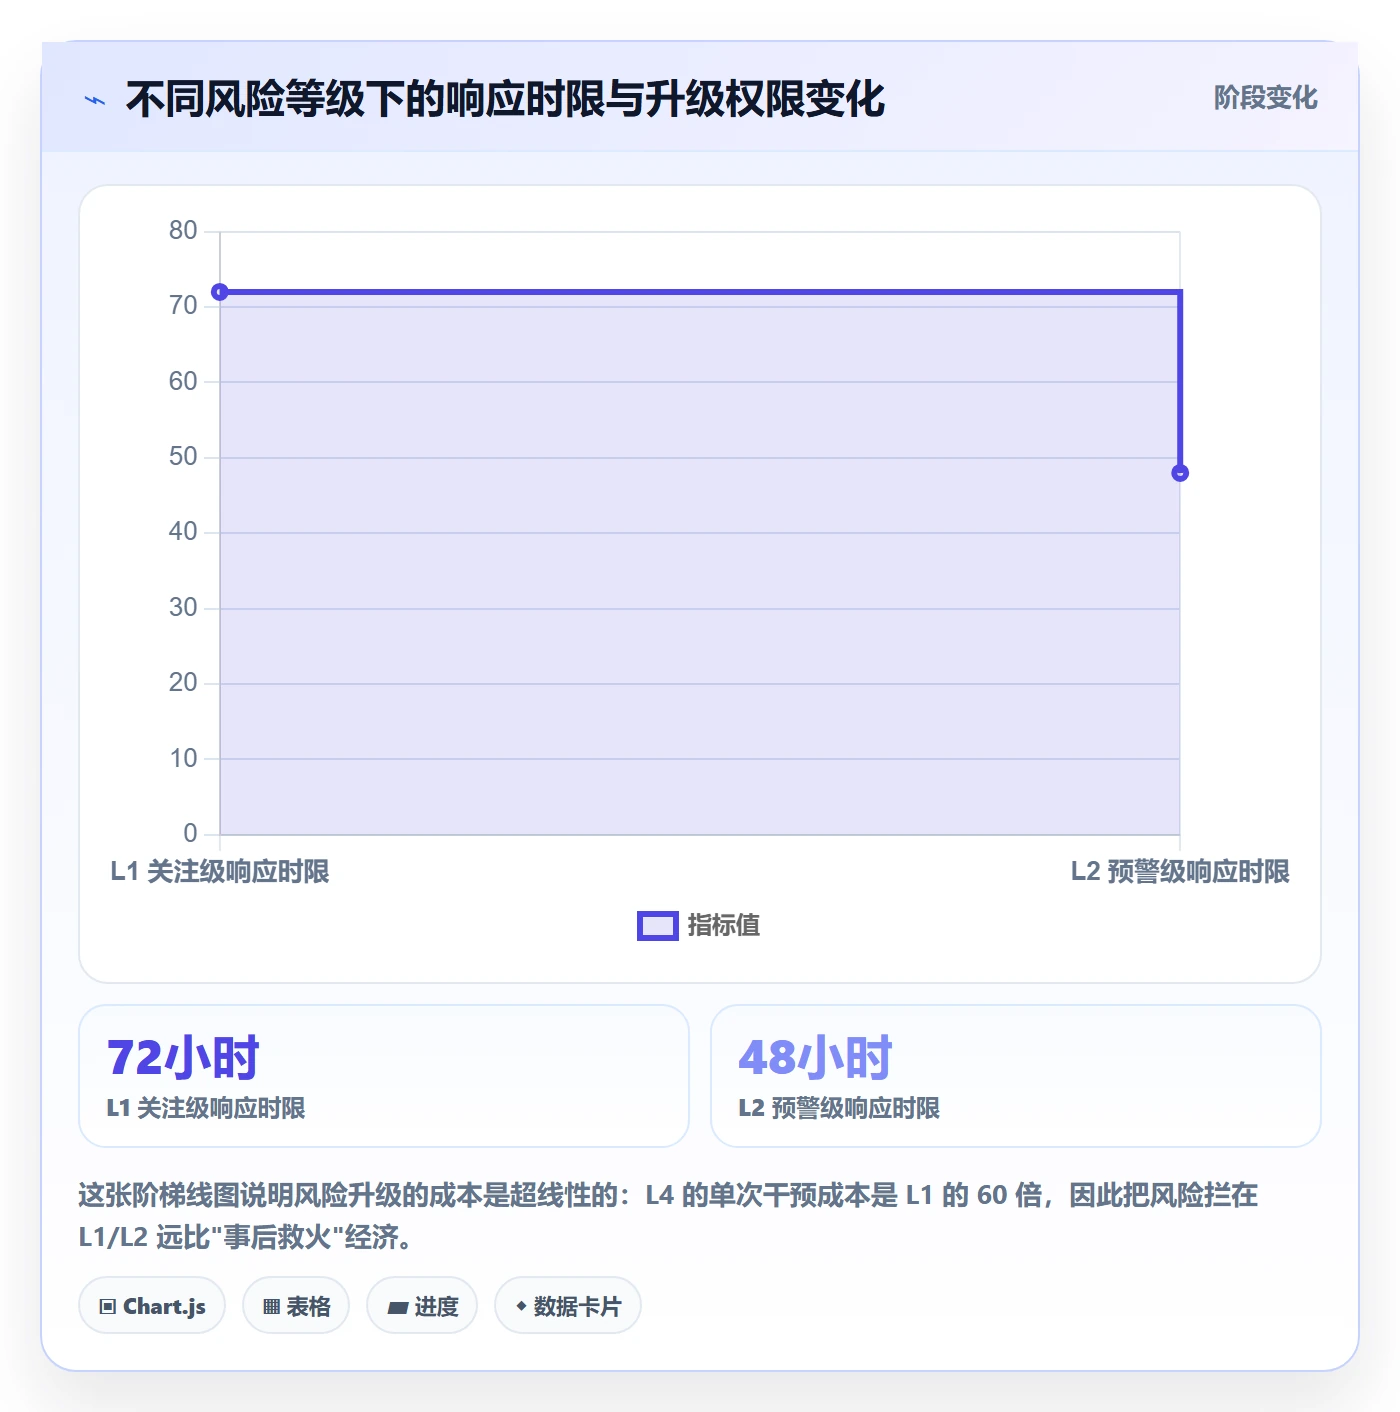Click the card caption L1 关注级响应时限 under 72小时
Viewport: 1400px width, 1412px height.
click(206, 1108)
